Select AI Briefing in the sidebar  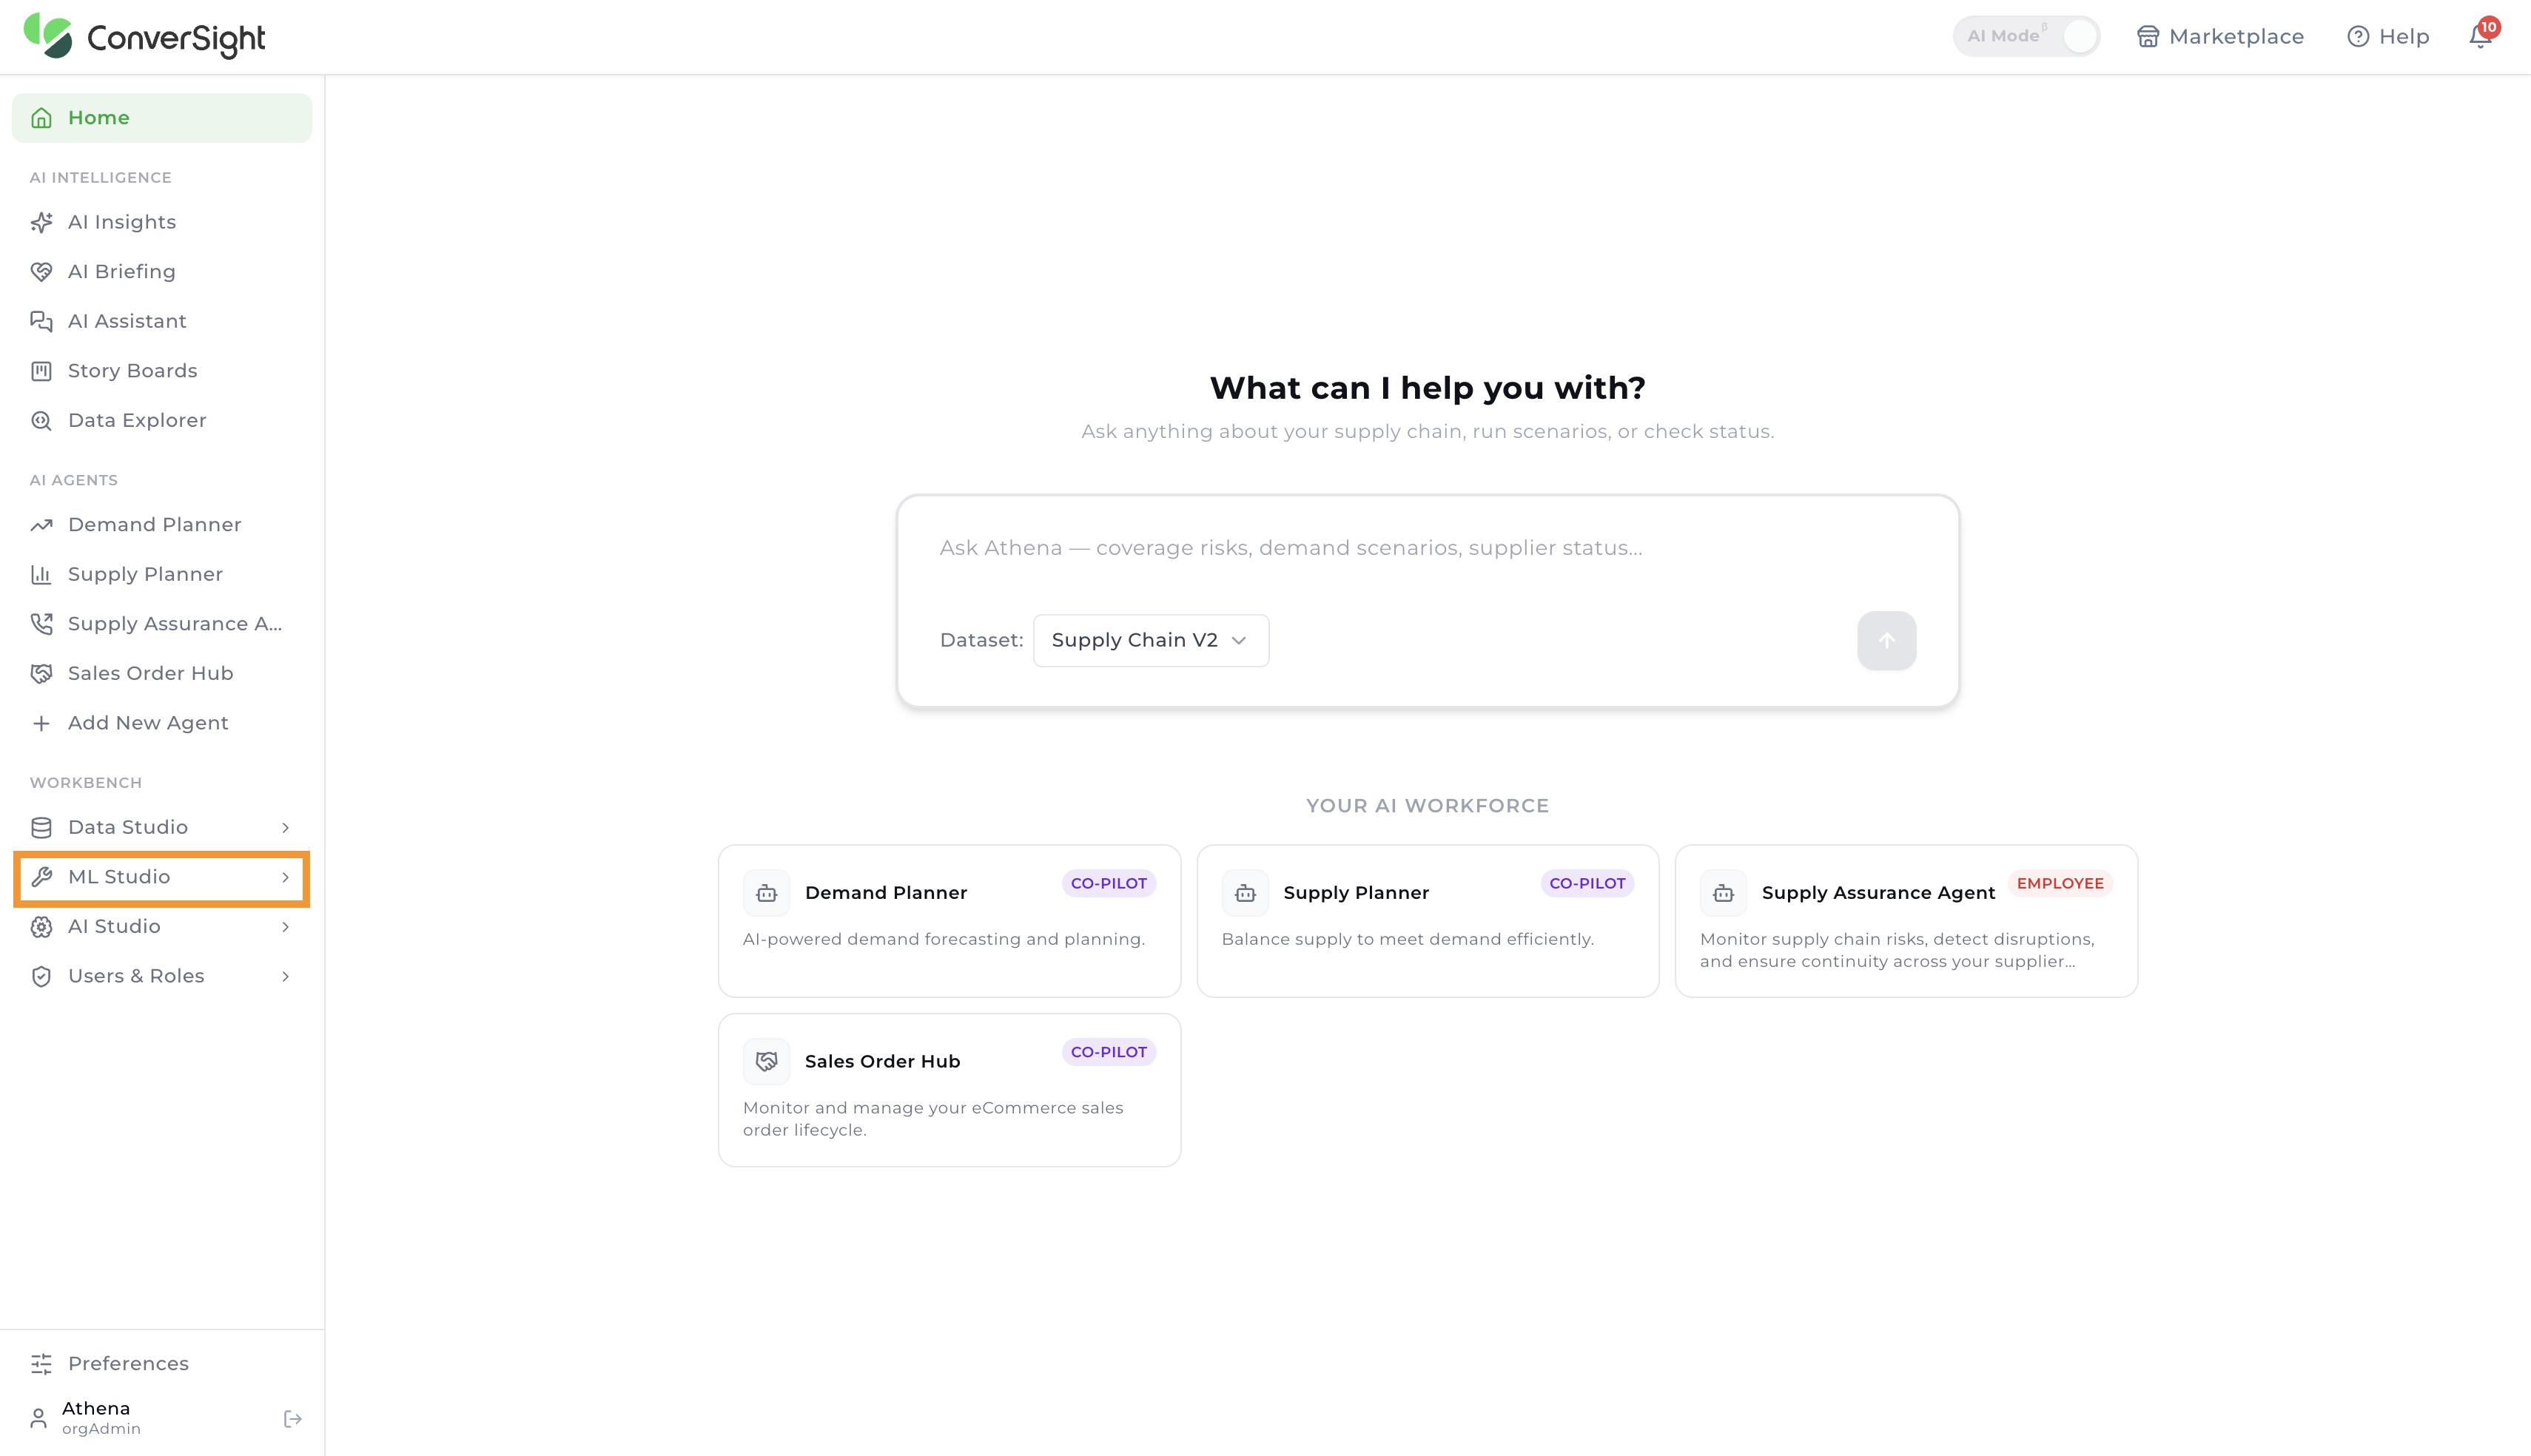coord(162,272)
